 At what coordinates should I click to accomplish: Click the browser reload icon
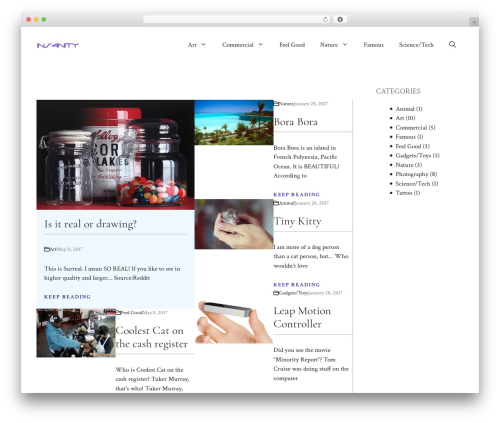325,19
